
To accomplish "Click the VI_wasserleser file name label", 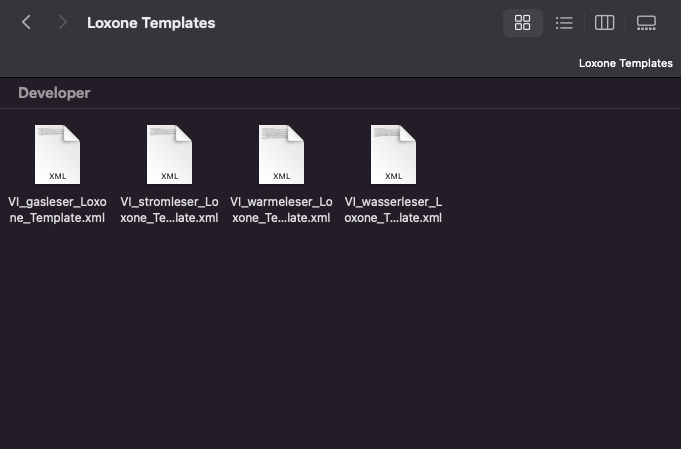I will point(393,210).
